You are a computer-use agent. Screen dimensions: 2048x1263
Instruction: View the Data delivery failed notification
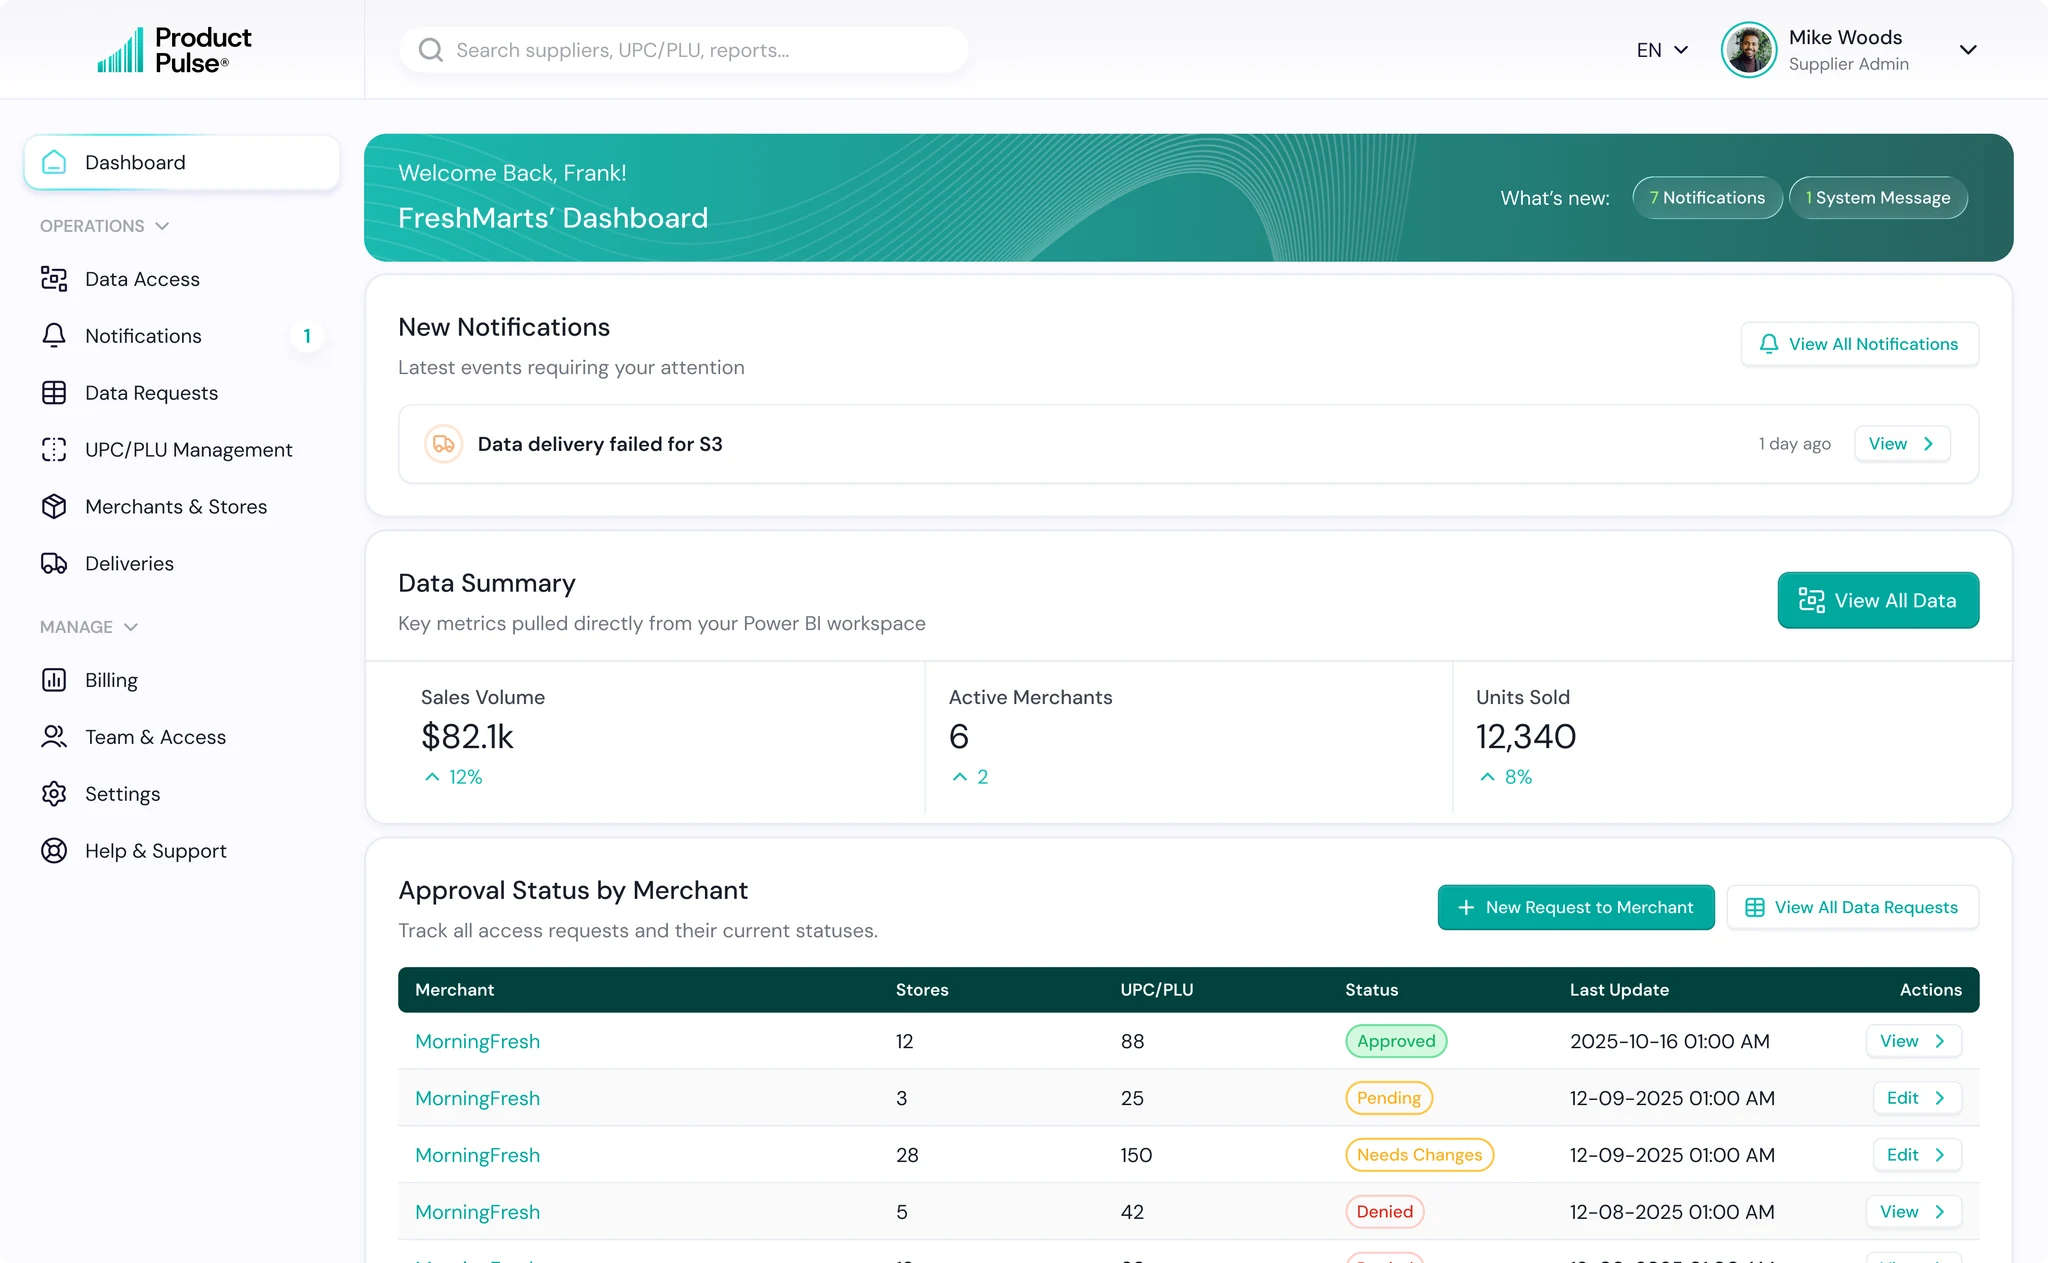[x=1902, y=444]
